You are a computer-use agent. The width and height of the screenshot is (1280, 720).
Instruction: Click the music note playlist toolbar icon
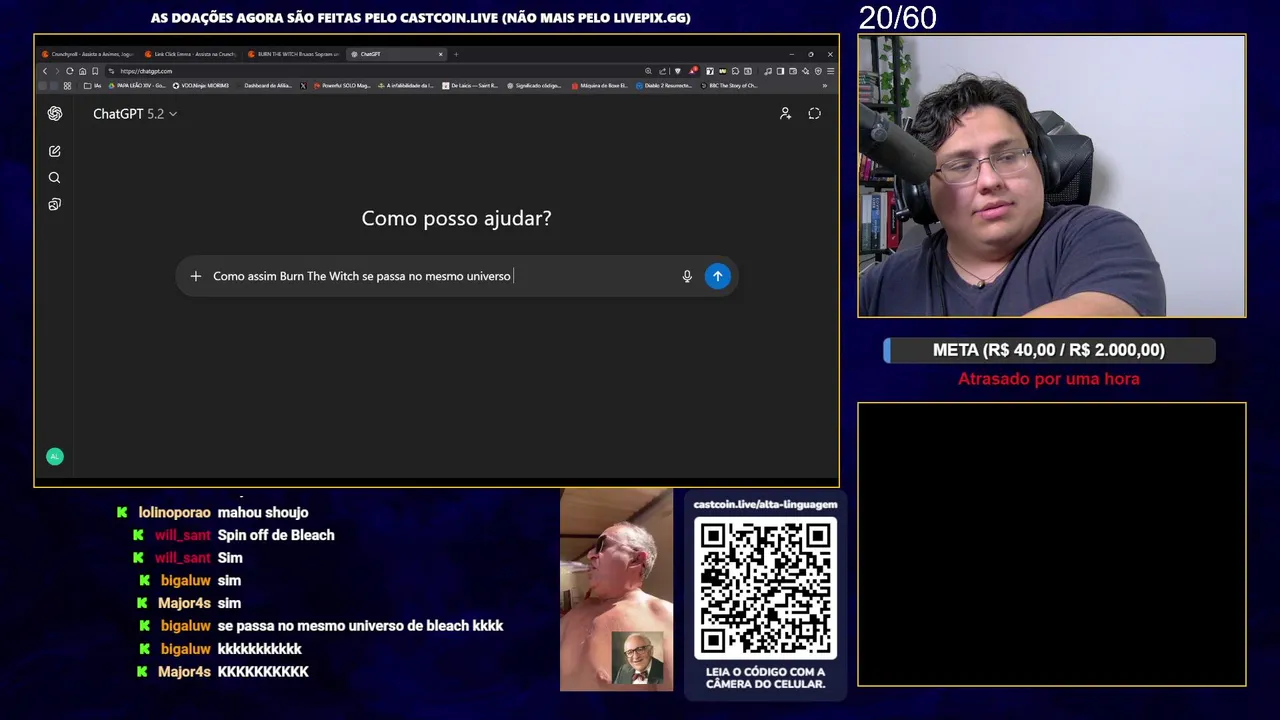click(768, 71)
